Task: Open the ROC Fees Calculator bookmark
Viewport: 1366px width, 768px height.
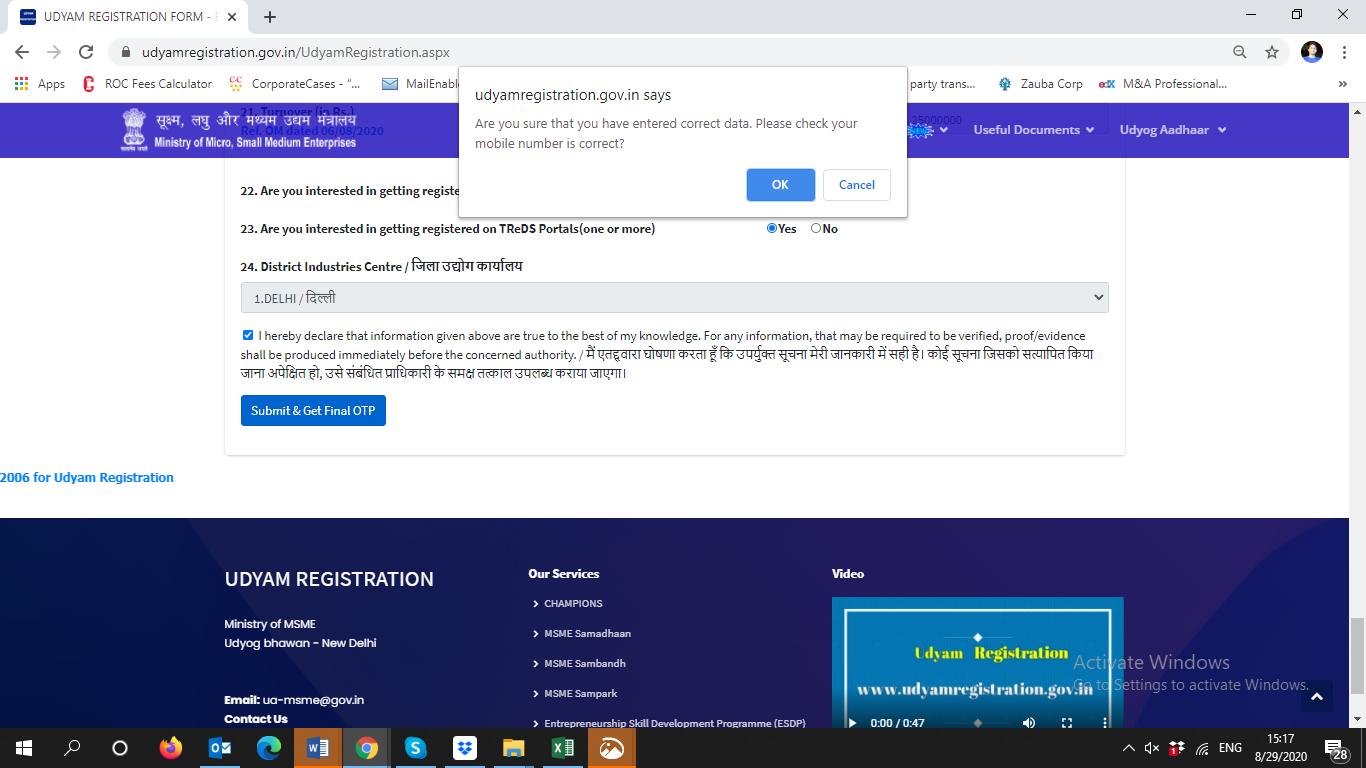Action: tap(147, 84)
